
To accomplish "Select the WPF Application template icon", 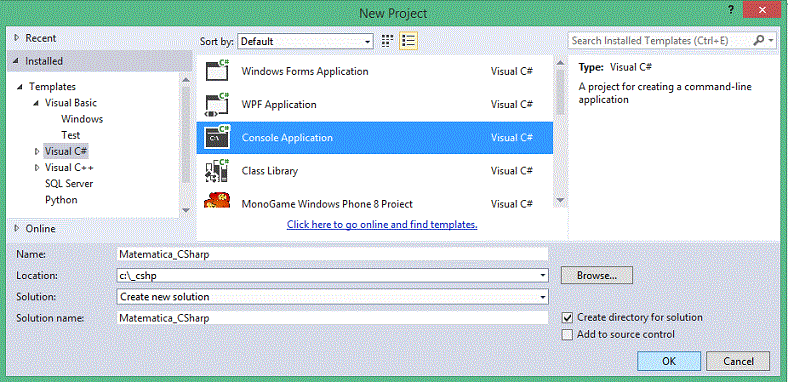I will pos(217,105).
